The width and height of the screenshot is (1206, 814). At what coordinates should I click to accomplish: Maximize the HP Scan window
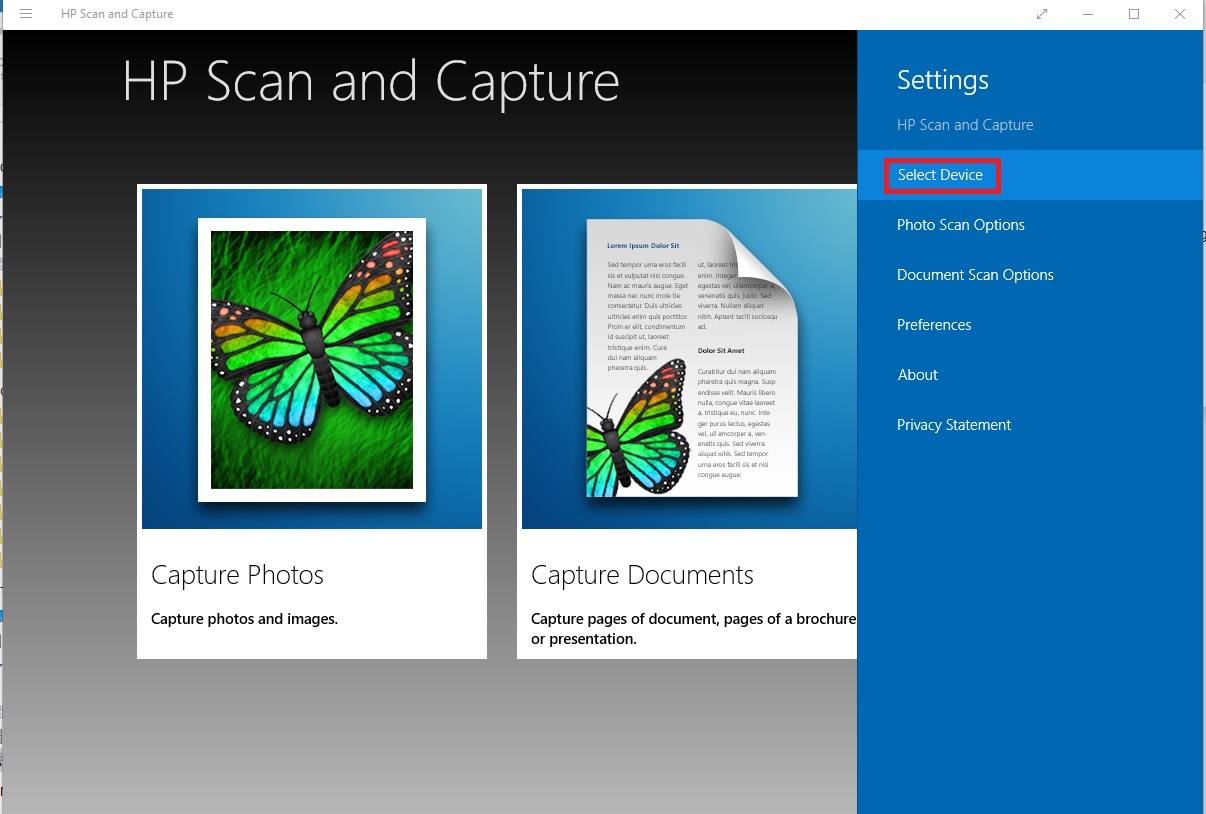(1134, 14)
